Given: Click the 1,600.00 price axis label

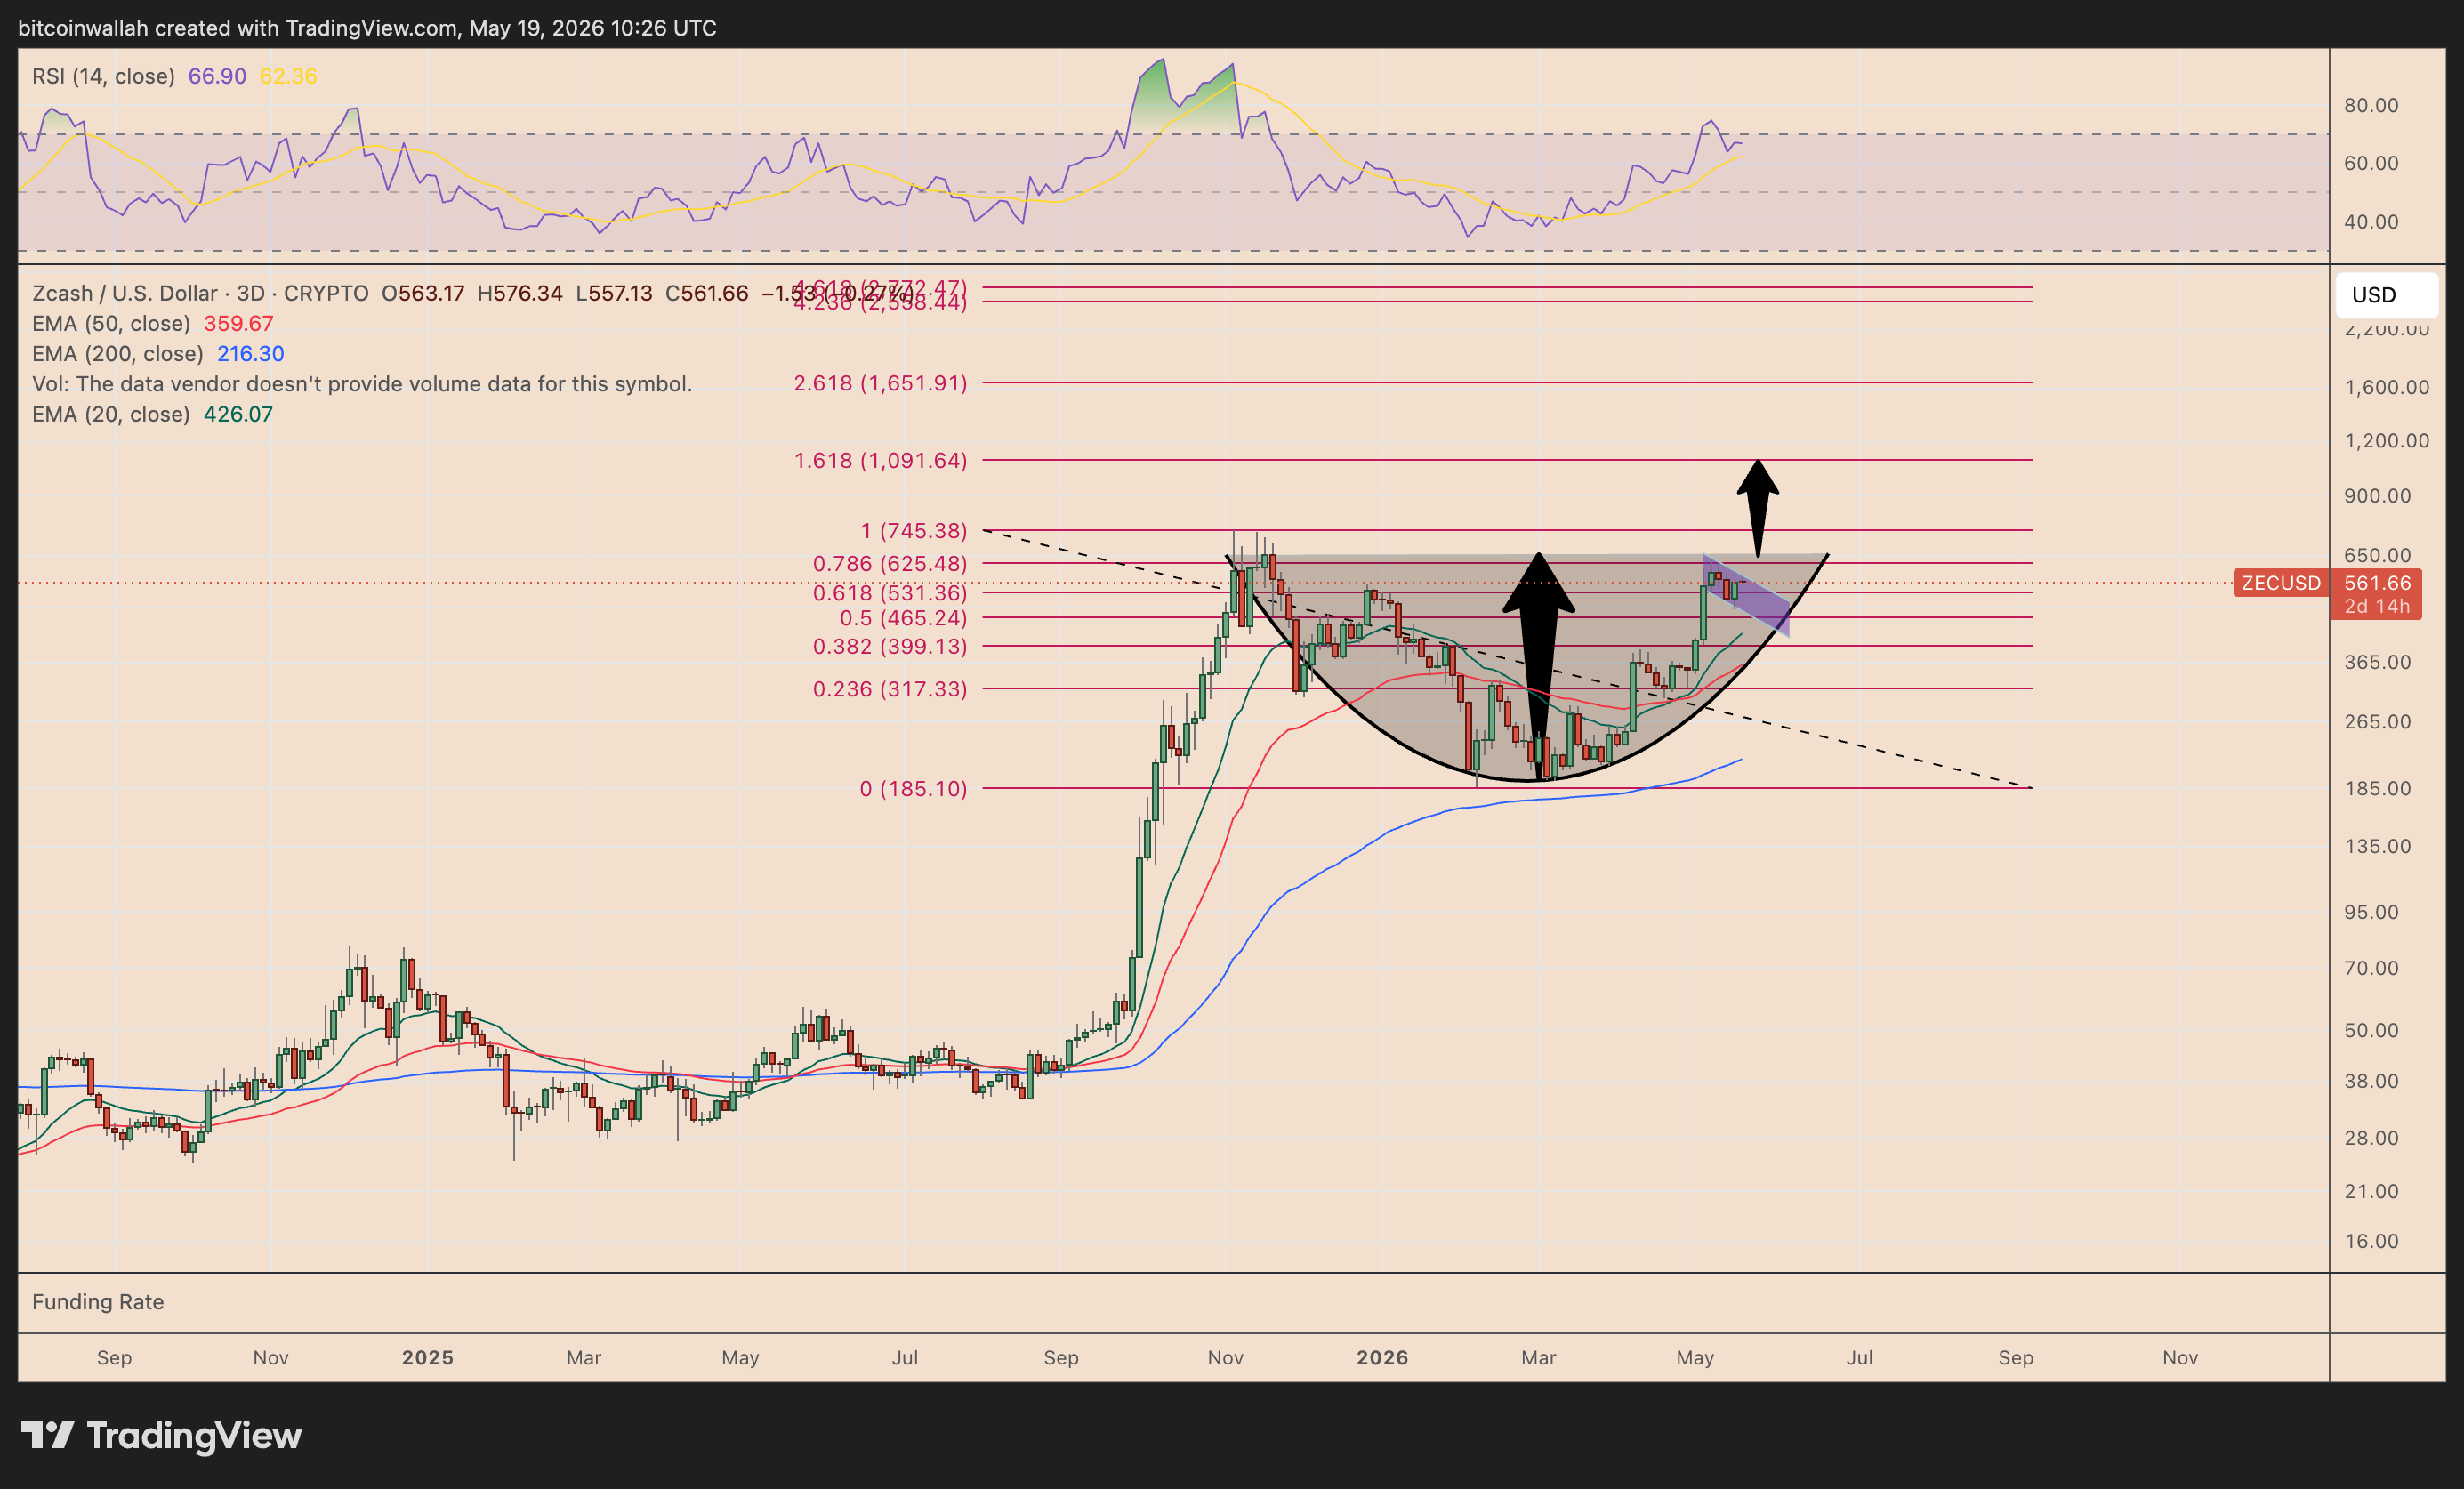Looking at the screenshot, I should (2387, 387).
